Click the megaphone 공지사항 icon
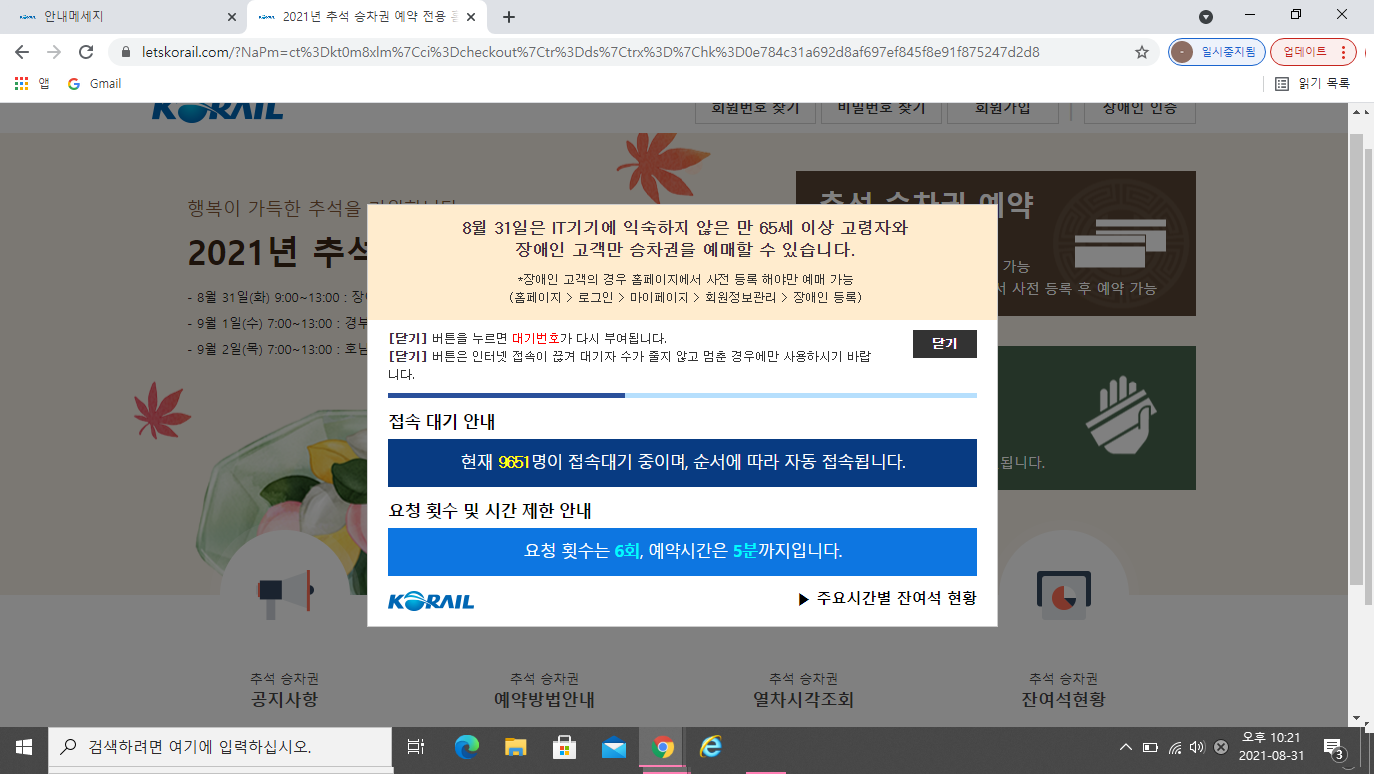The image size is (1374, 774). click(284, 593)
